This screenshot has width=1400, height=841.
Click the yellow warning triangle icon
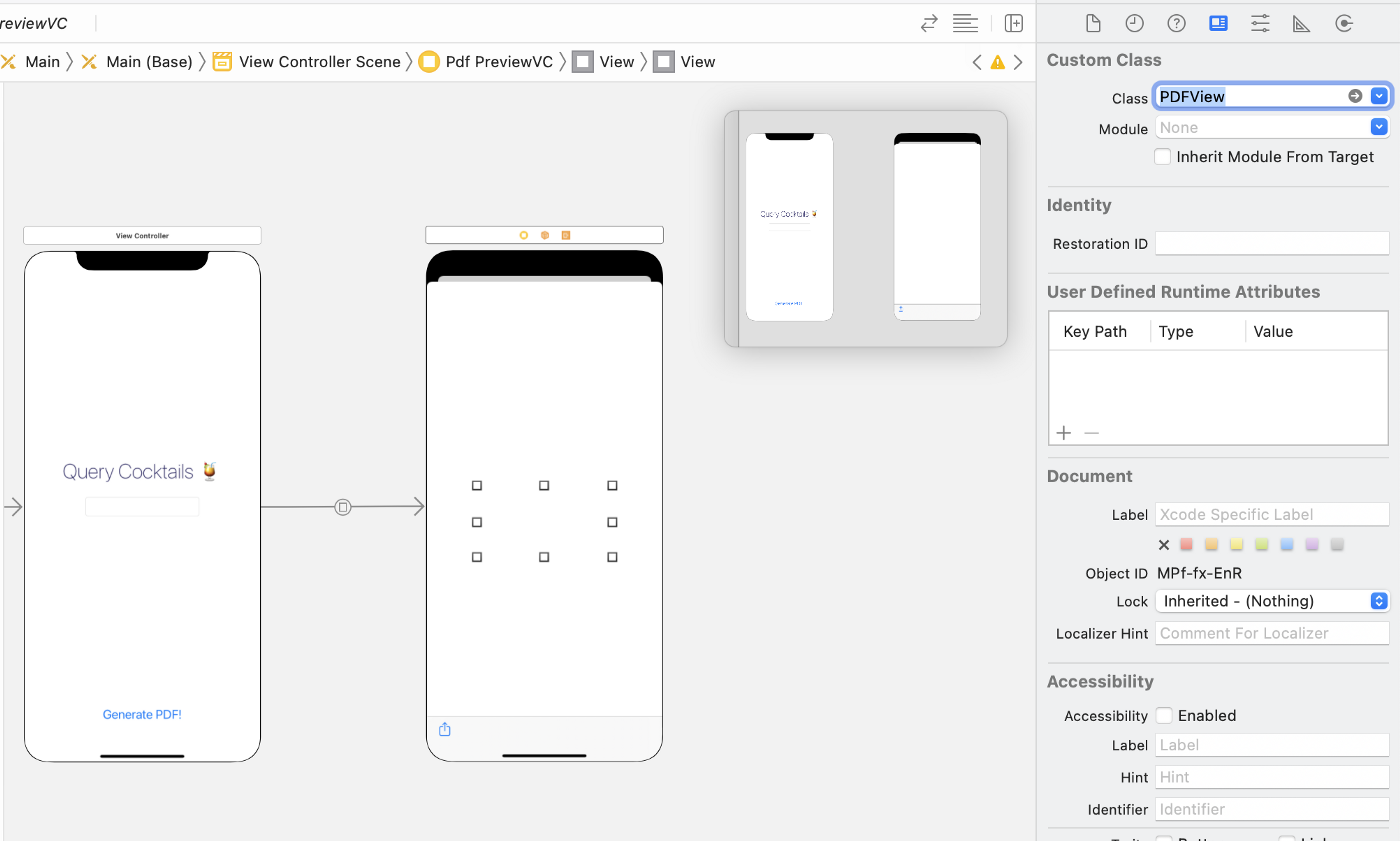click(x=997, y=62)
